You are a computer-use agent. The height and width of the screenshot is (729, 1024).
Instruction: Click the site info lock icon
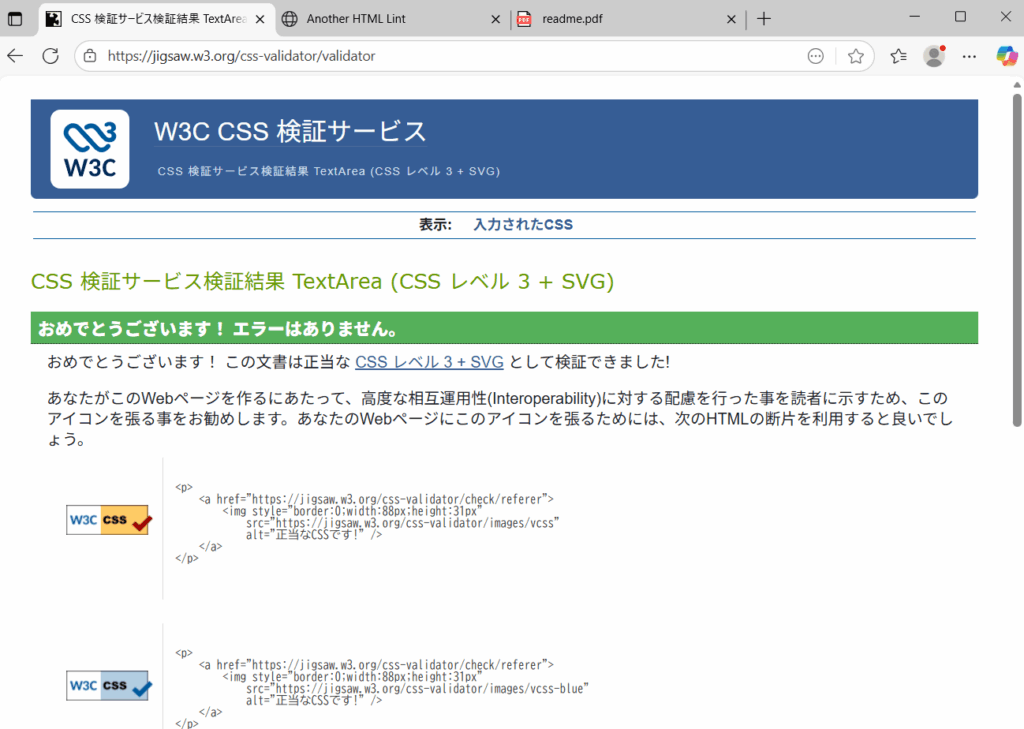click(x=90, y=56)
